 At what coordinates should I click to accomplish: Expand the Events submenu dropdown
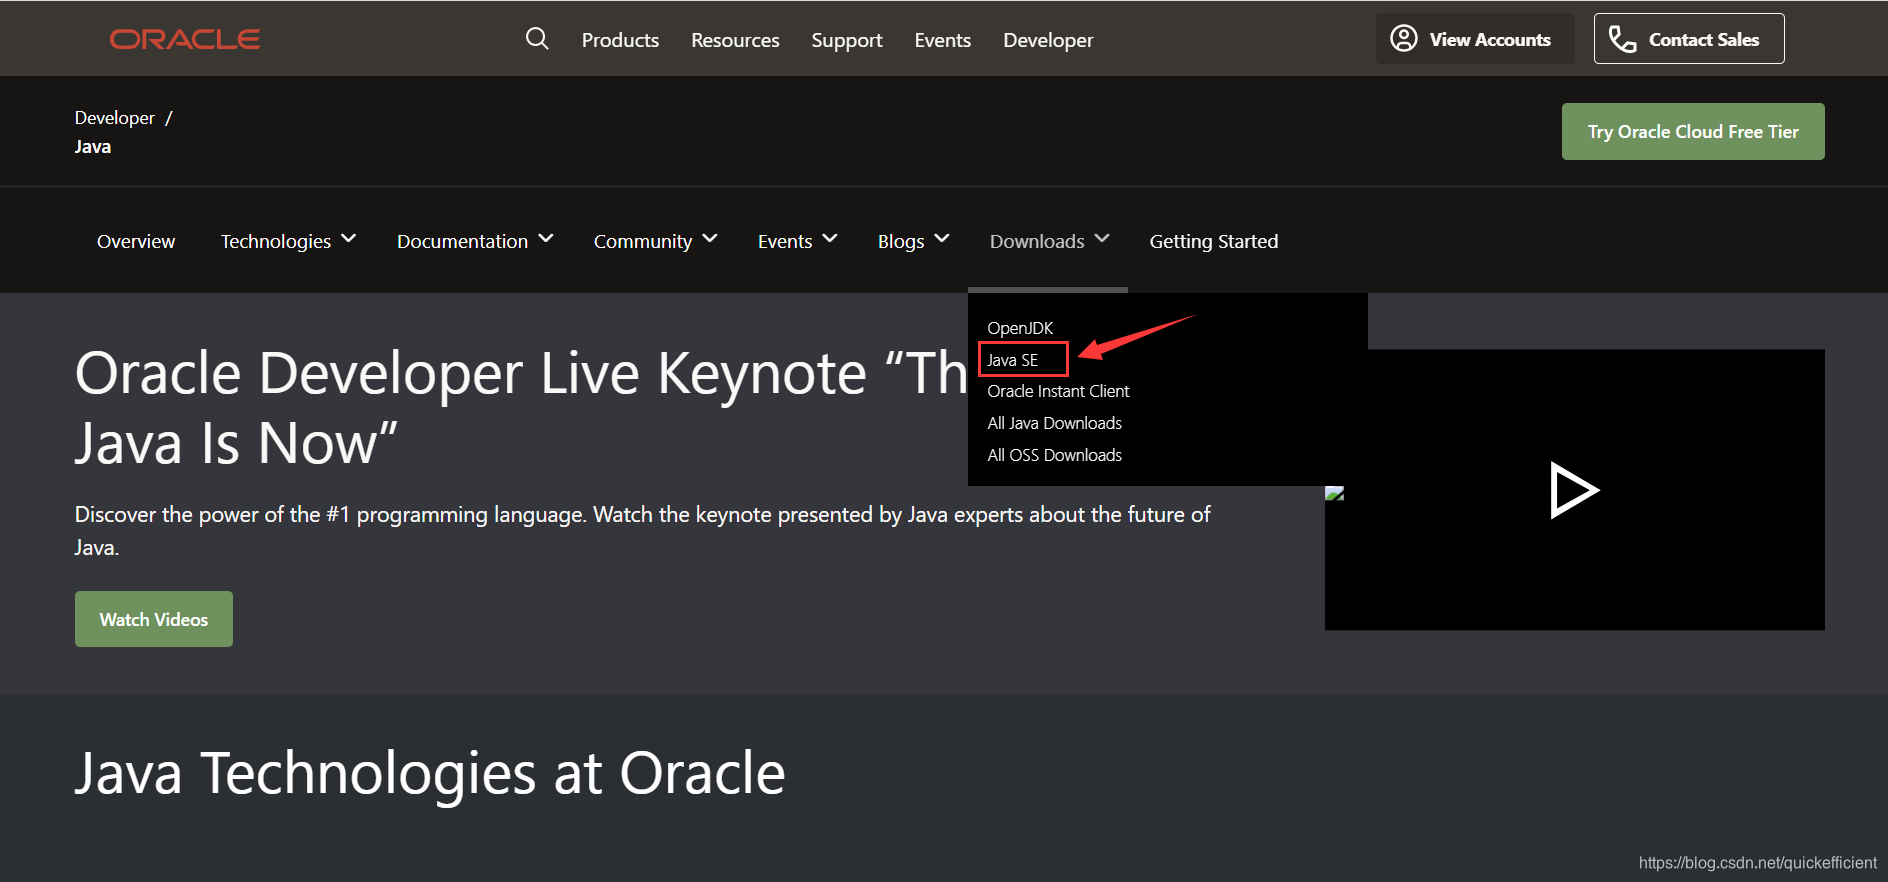(x=797, y=241)
